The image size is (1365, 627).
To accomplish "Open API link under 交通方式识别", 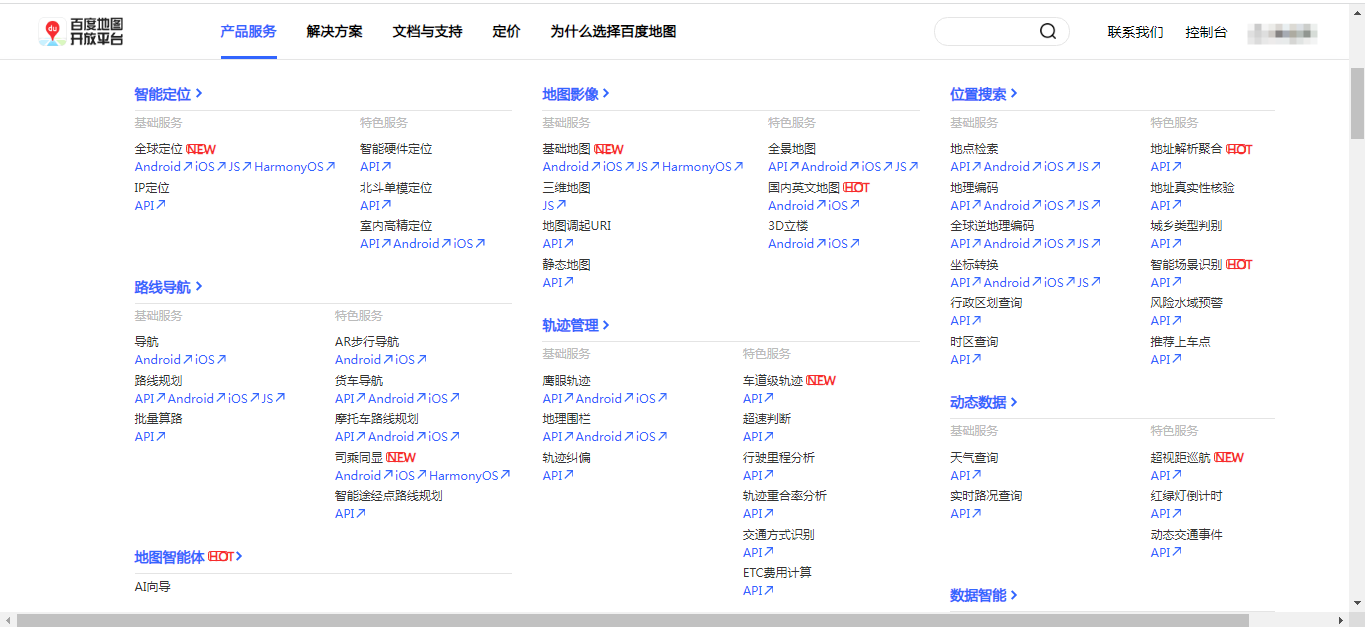I will 759,552.
